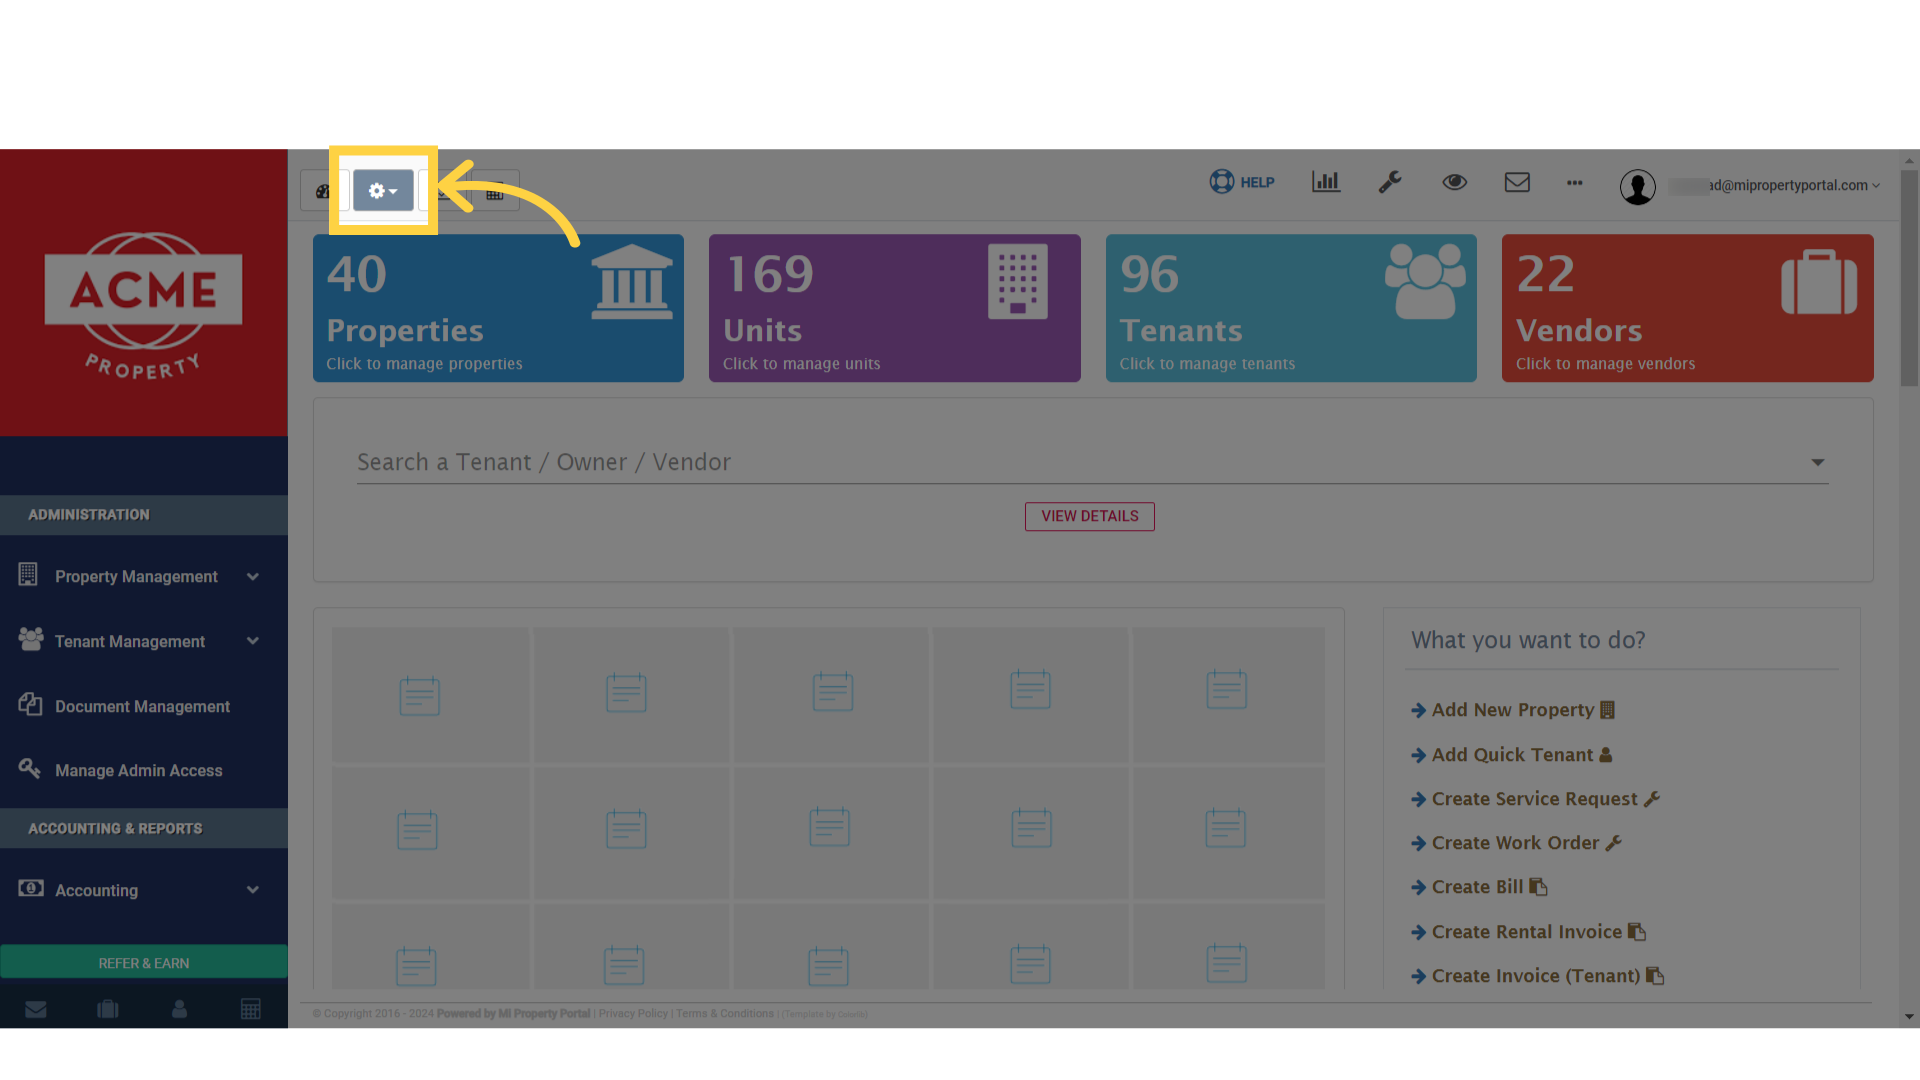The width and height of the screenshot is (1920, 1080).
Task: Expand Property Management sidebar menu
Action: coord(144,577)
